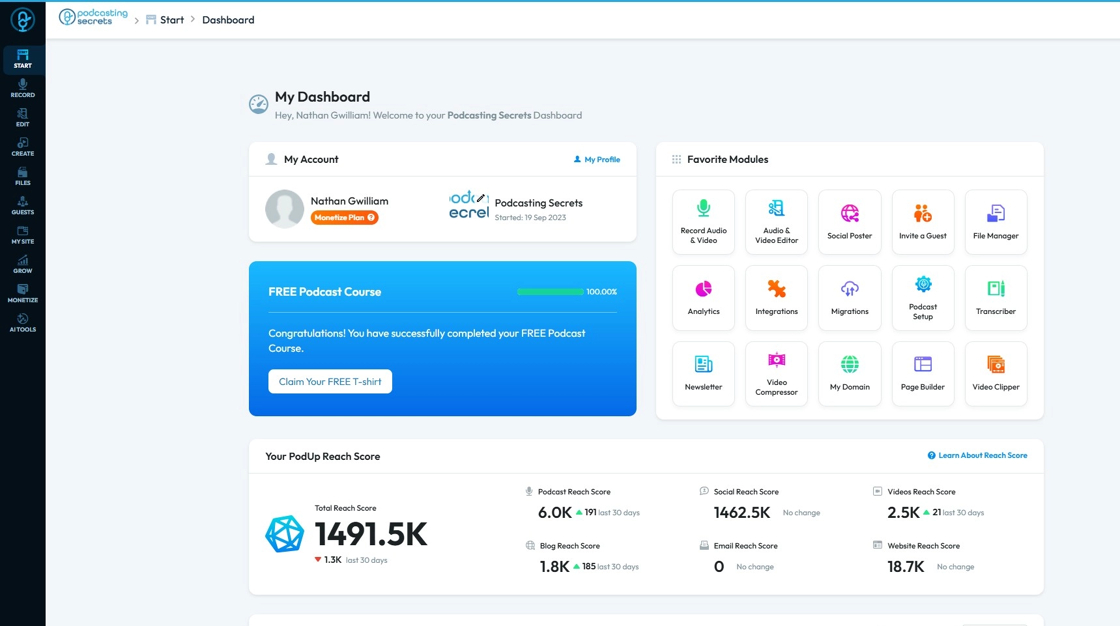Open the AI Tools section in sidebar

tap(22, 323)
